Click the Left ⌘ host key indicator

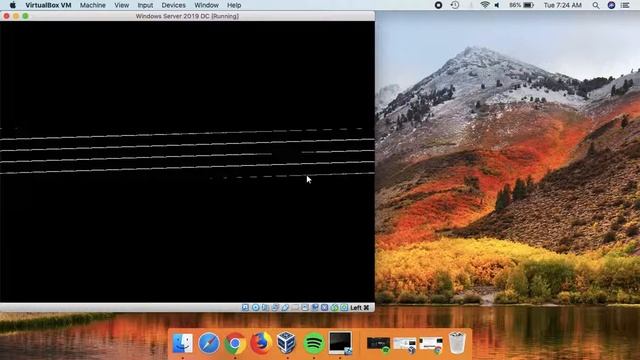point(360,307)
